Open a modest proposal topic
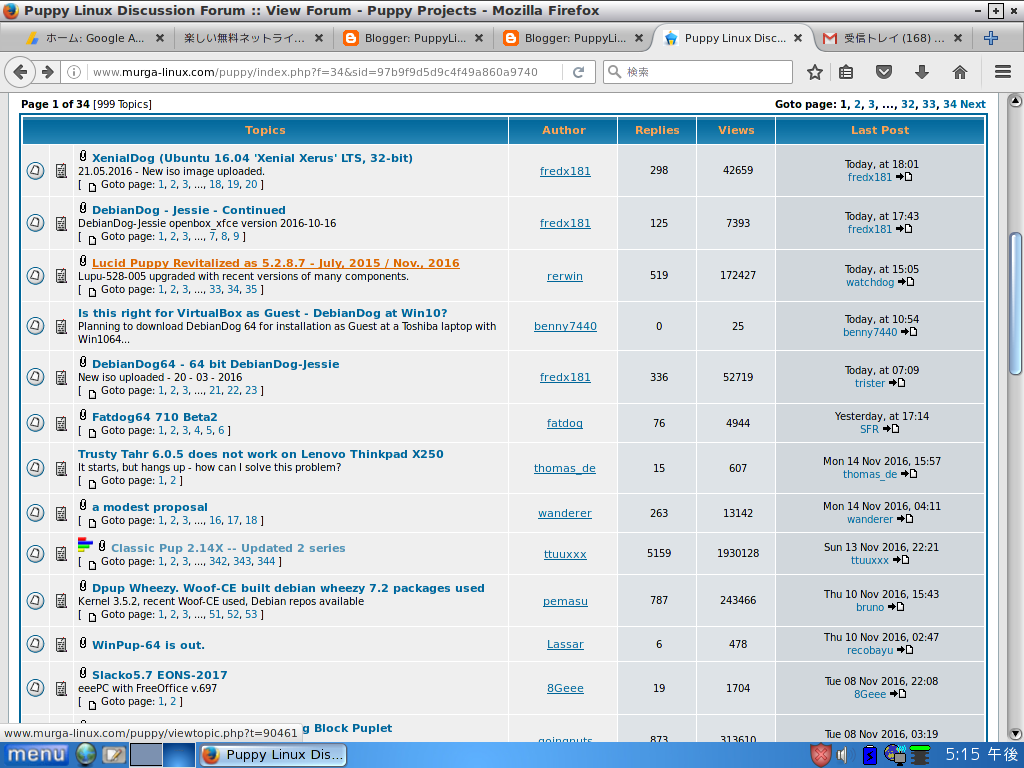The width and height of the screenshot is (1024, 768). tap(150, 507)
